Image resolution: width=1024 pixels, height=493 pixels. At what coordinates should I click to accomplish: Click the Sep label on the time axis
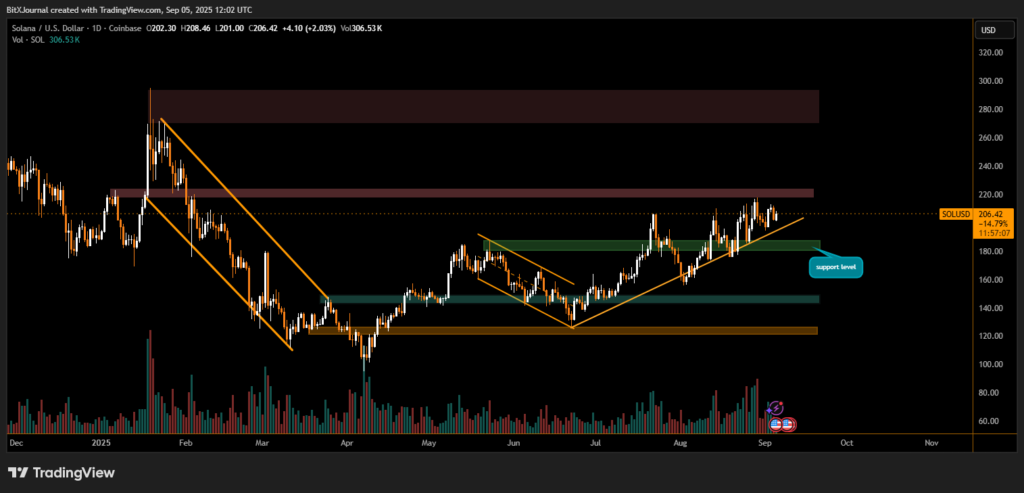(764, 441)
